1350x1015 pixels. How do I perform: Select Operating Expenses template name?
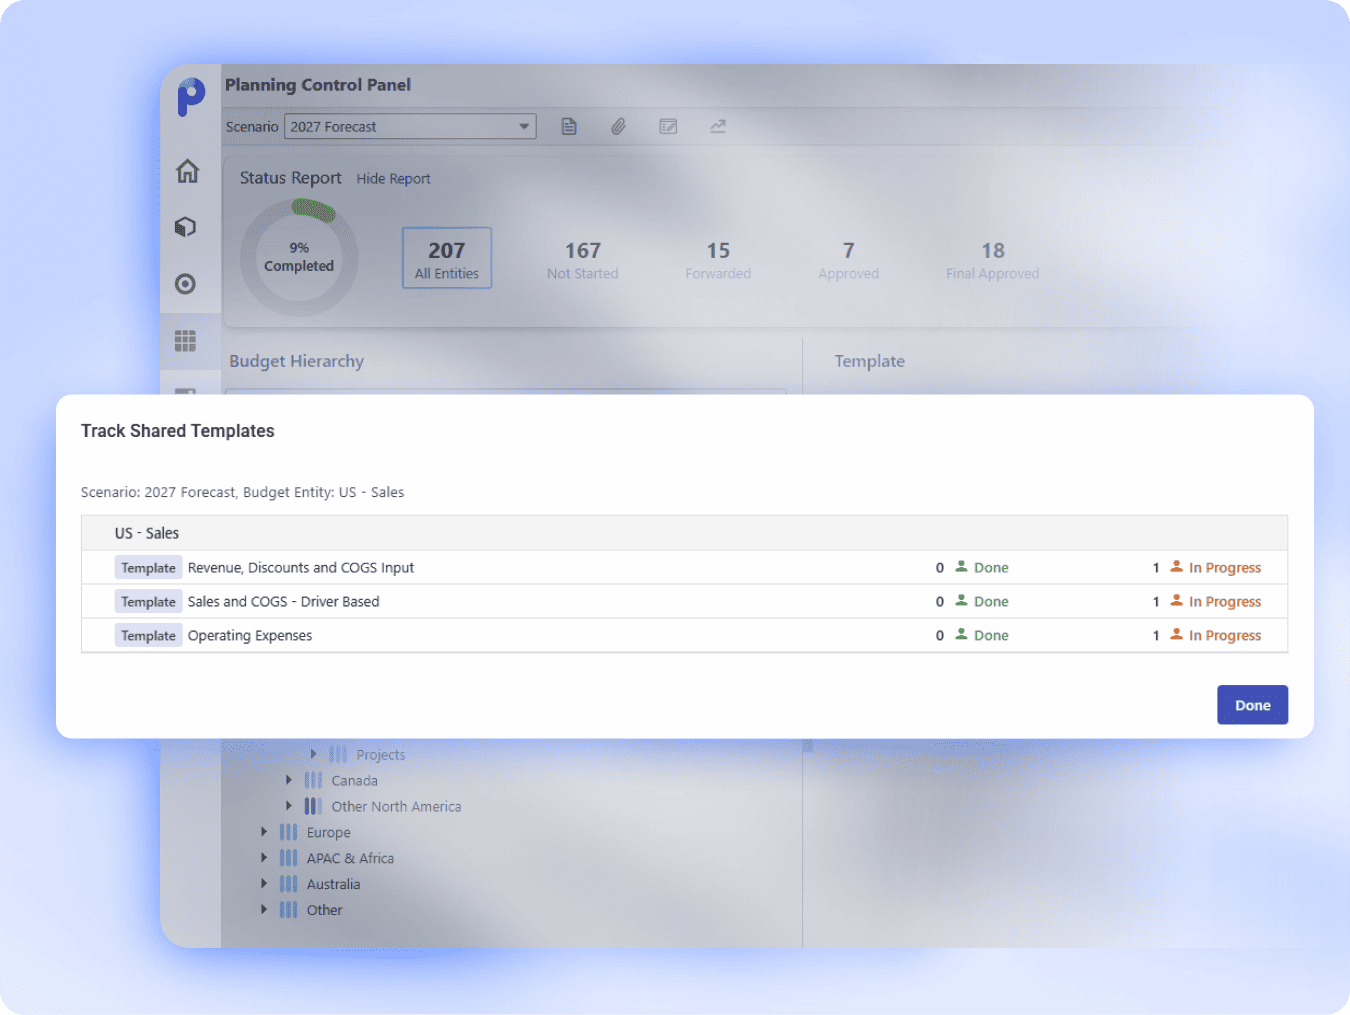250,636
